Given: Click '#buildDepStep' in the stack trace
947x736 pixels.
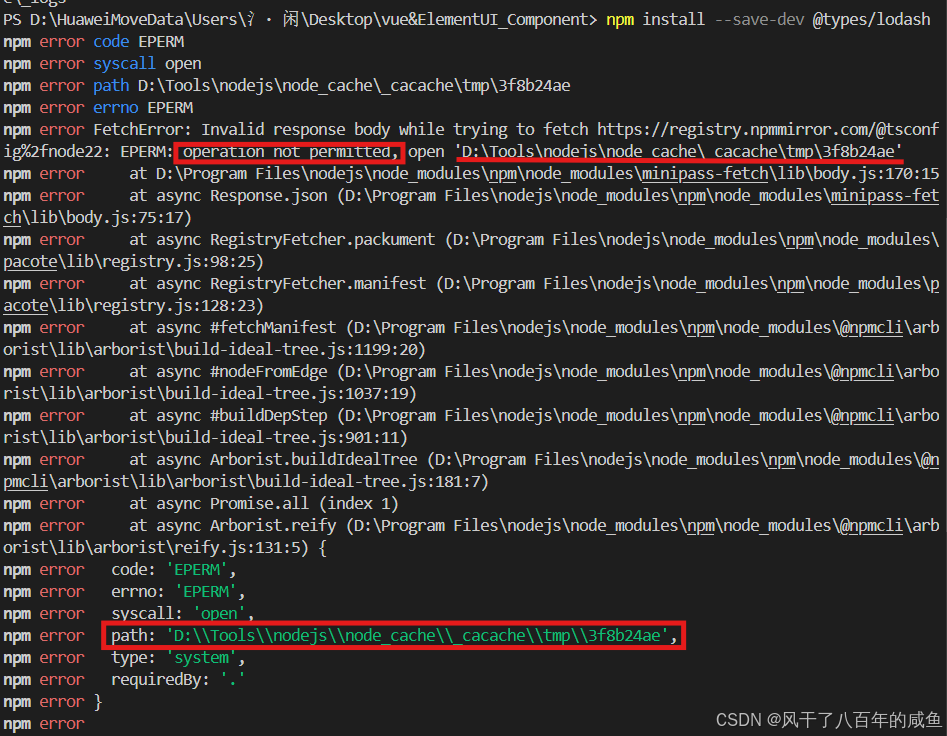Looking at the screenshot, I should tap(269, 415).
